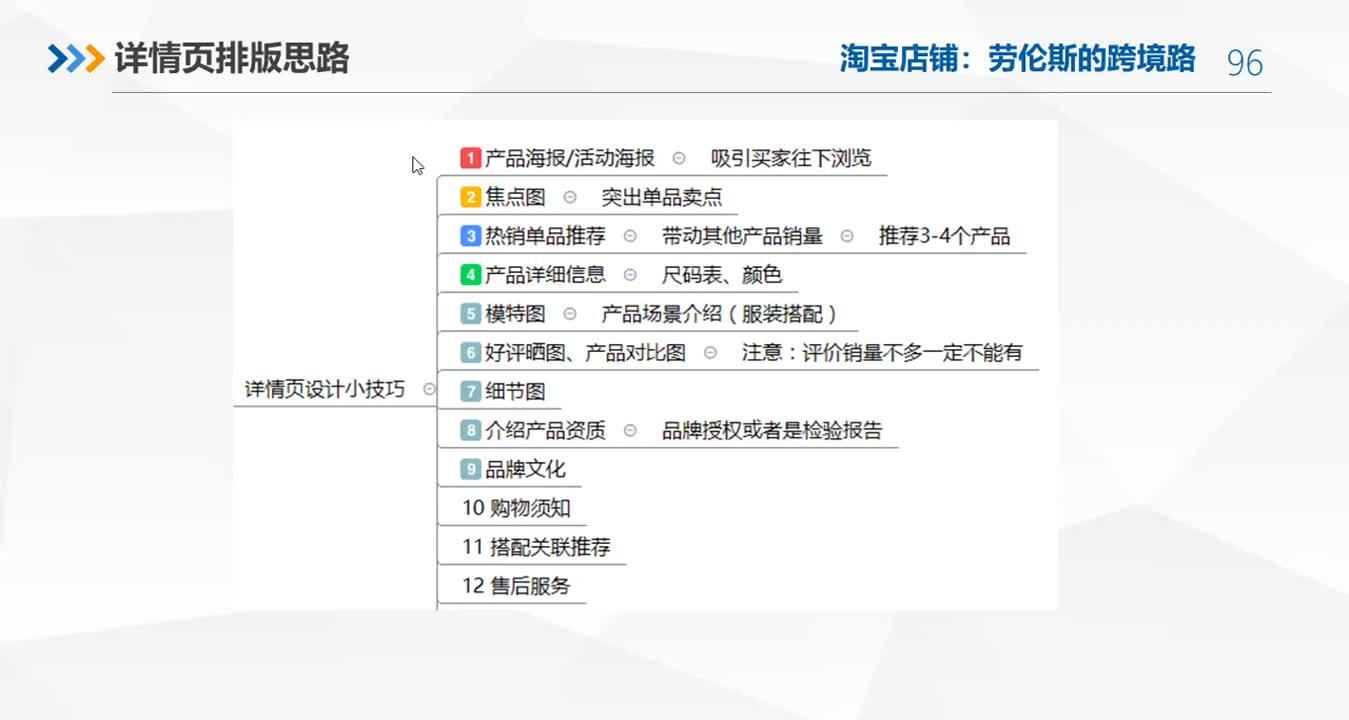Select the 品牌文化 topic
Viewport: 1349px width, 720px height.
[525, 469]
